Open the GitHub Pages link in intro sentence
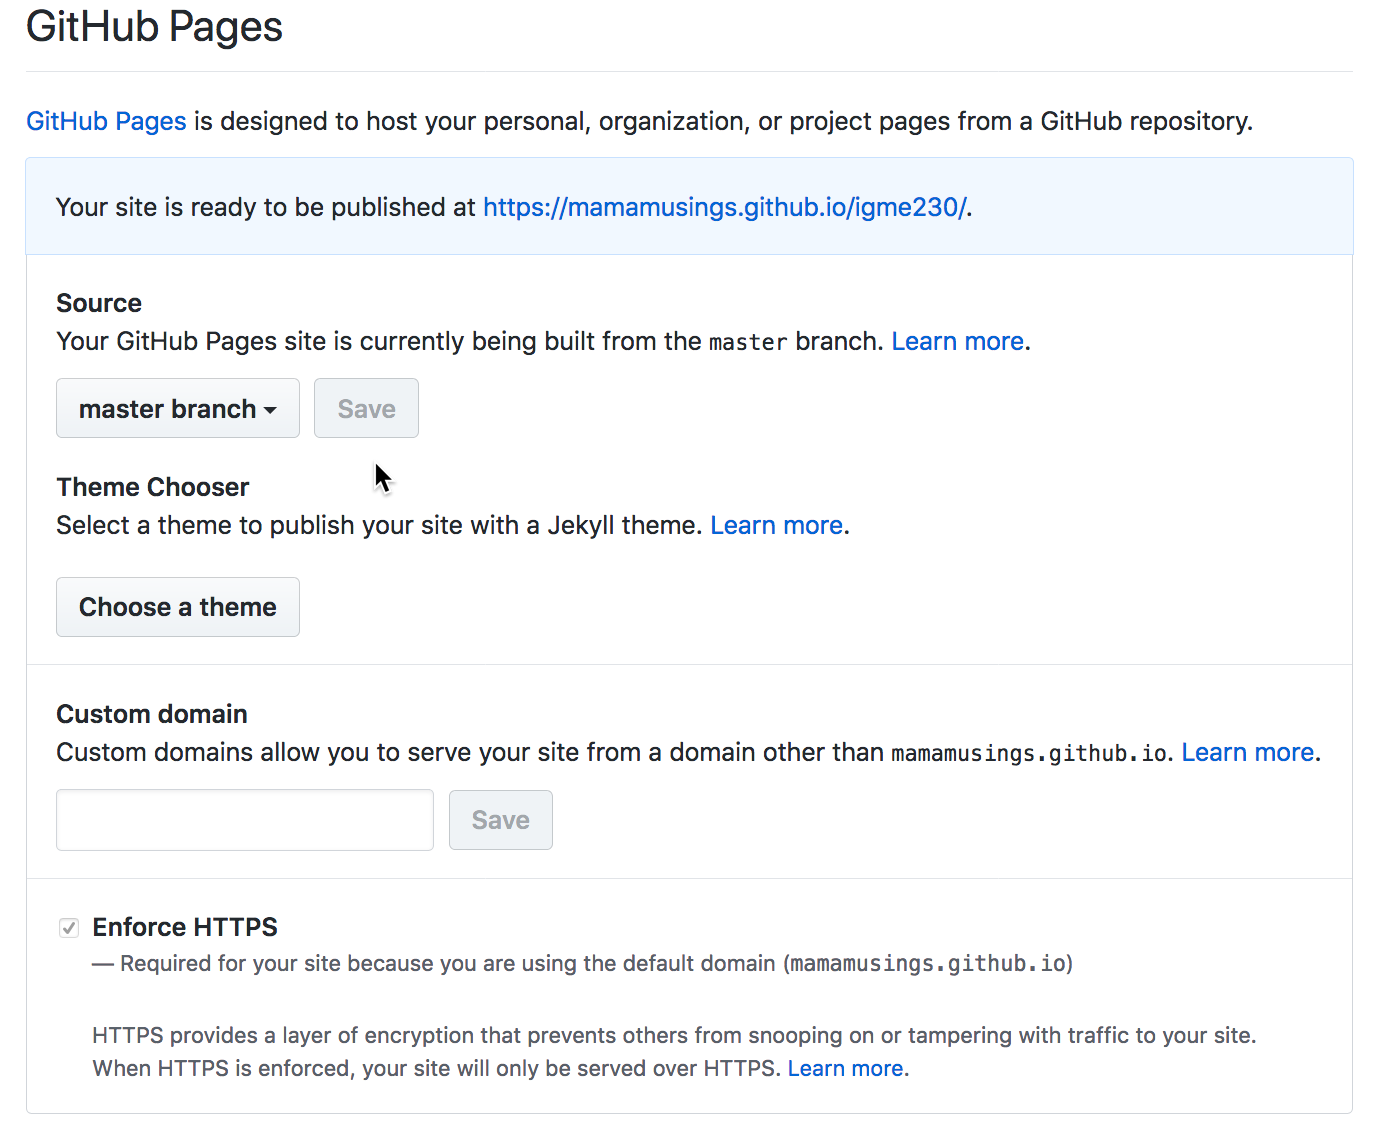This screenshot has width=1388, height=1128. (x=106, y=121)
